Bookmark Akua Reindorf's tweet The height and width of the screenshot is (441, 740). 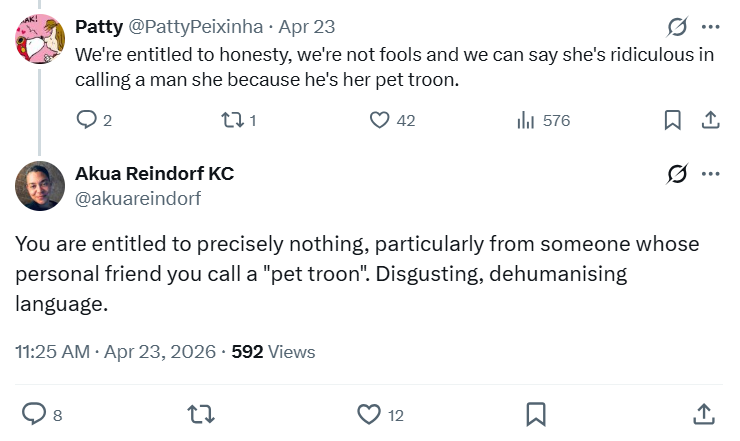coord(536,413)
